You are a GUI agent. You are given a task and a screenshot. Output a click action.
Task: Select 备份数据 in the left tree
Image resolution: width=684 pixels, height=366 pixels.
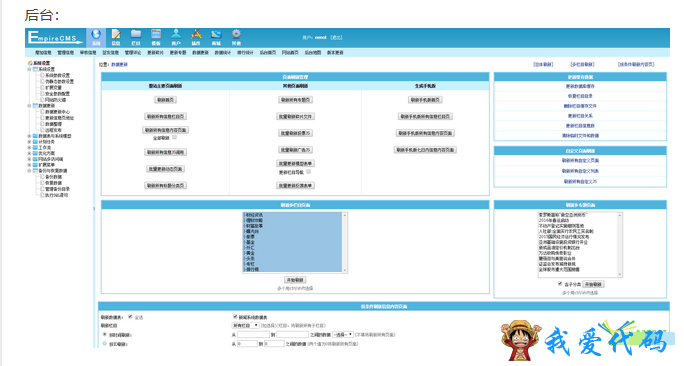[53, 177]
